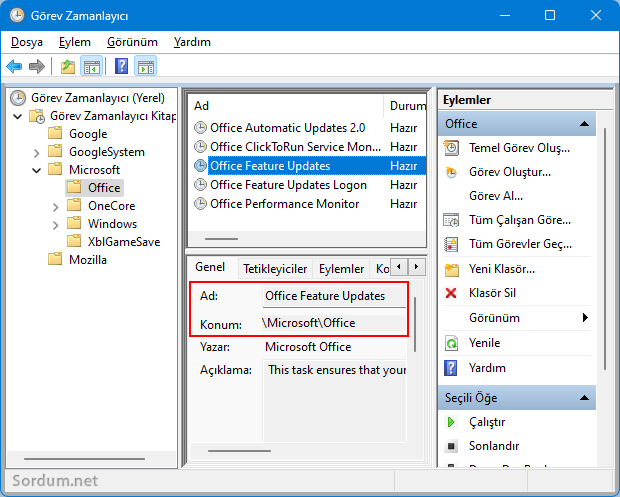620x497 pixels.
Task: Click Temel Görev Oluş... action text
Action: coord(519,148)
